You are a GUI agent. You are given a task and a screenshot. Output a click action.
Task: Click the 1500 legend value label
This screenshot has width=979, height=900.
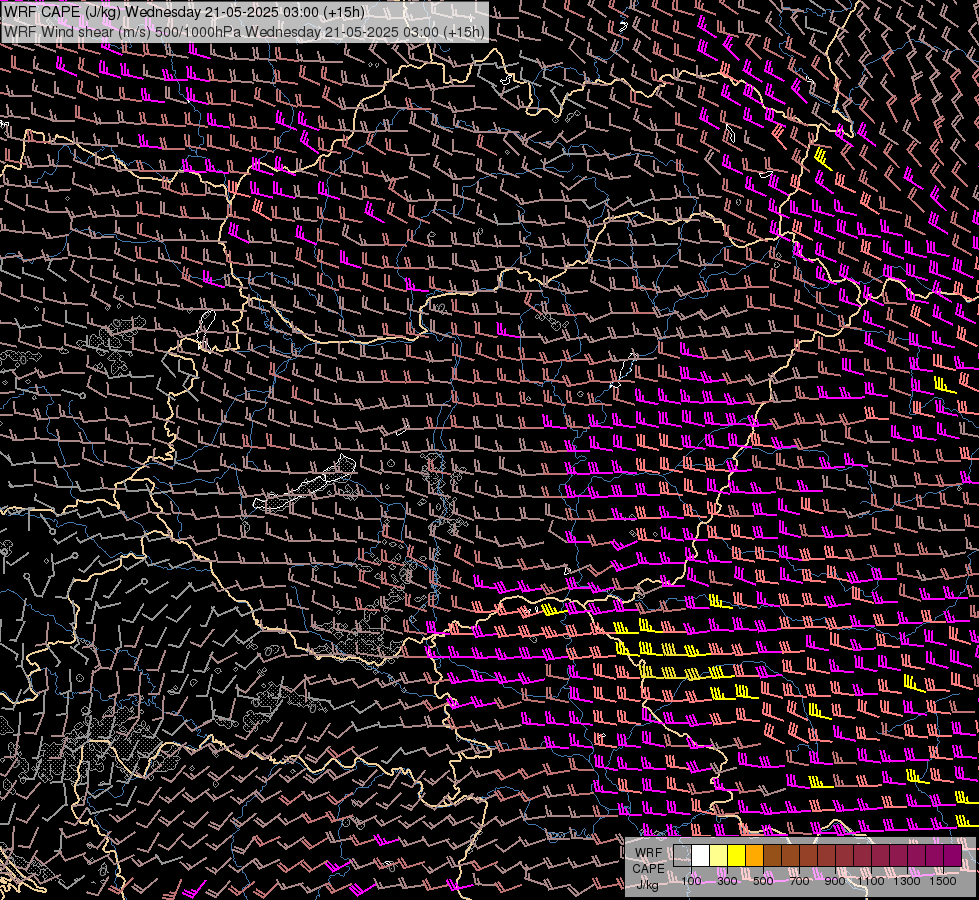click(943, 881)
